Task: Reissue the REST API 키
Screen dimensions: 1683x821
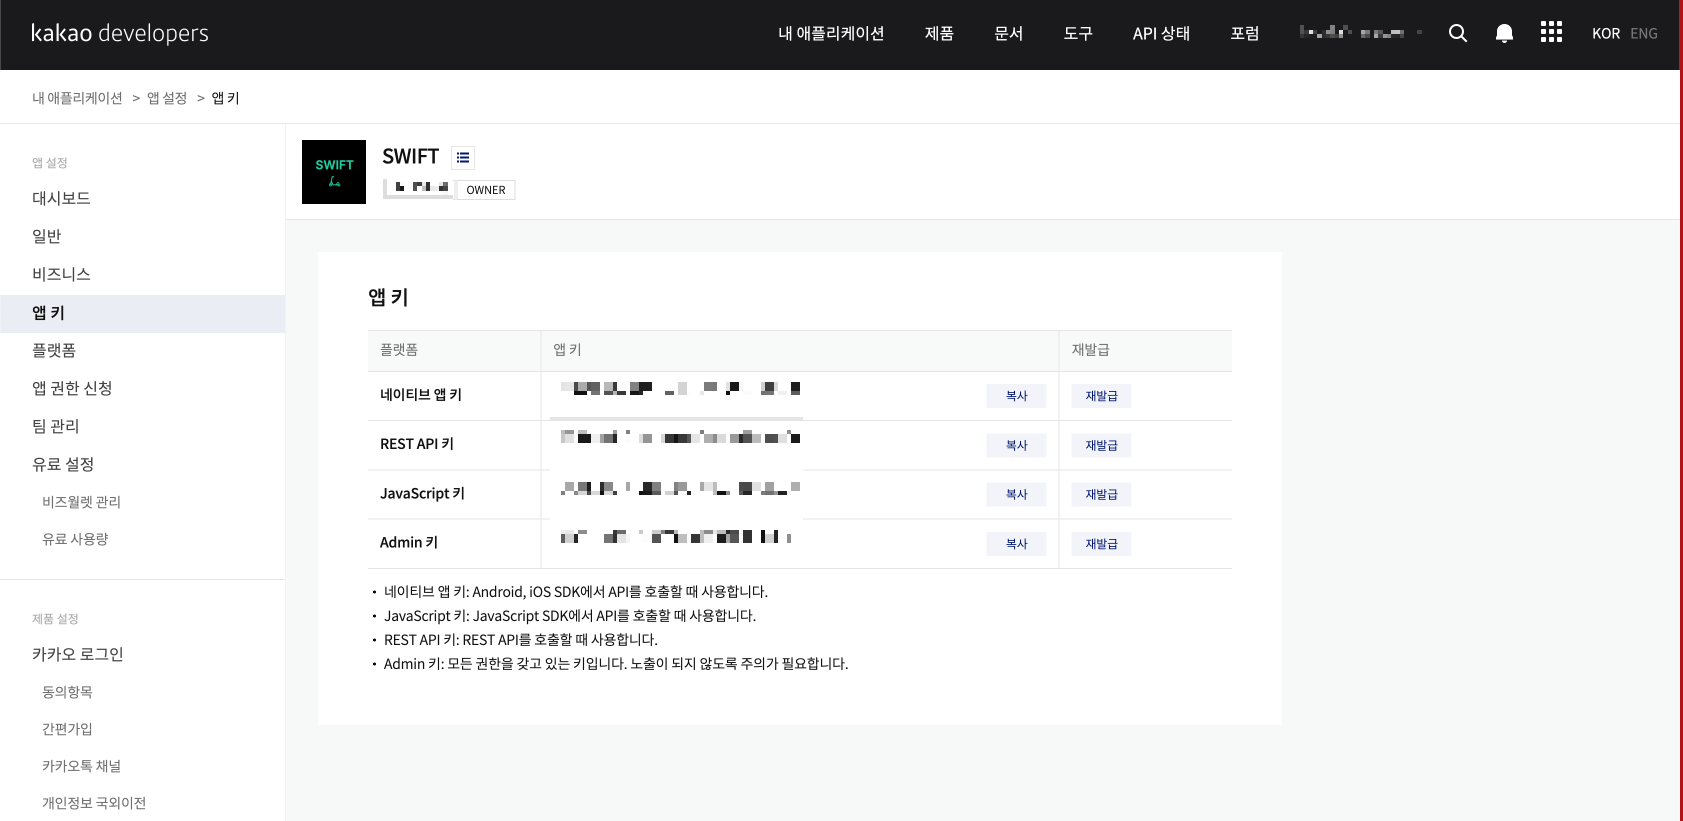Action: coord(1101,445)
